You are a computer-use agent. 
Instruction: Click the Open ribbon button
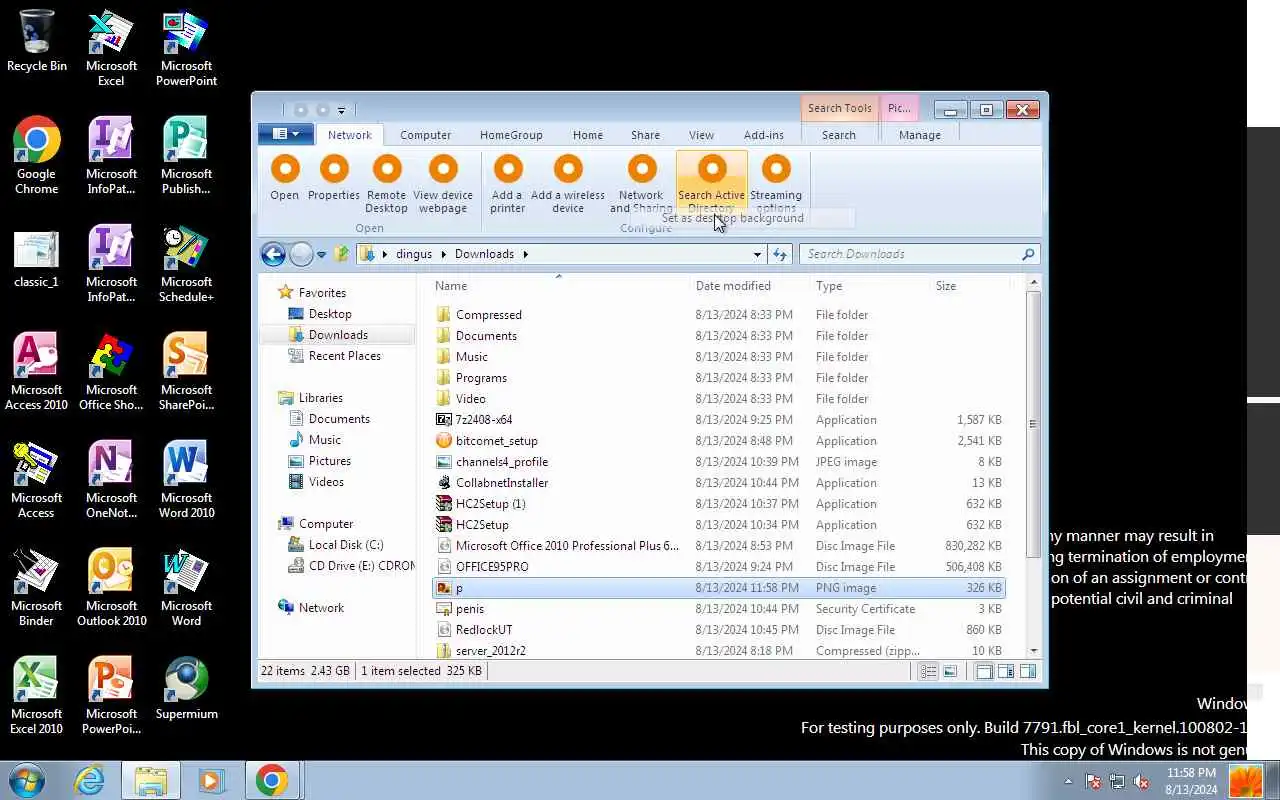pos(285,178)
